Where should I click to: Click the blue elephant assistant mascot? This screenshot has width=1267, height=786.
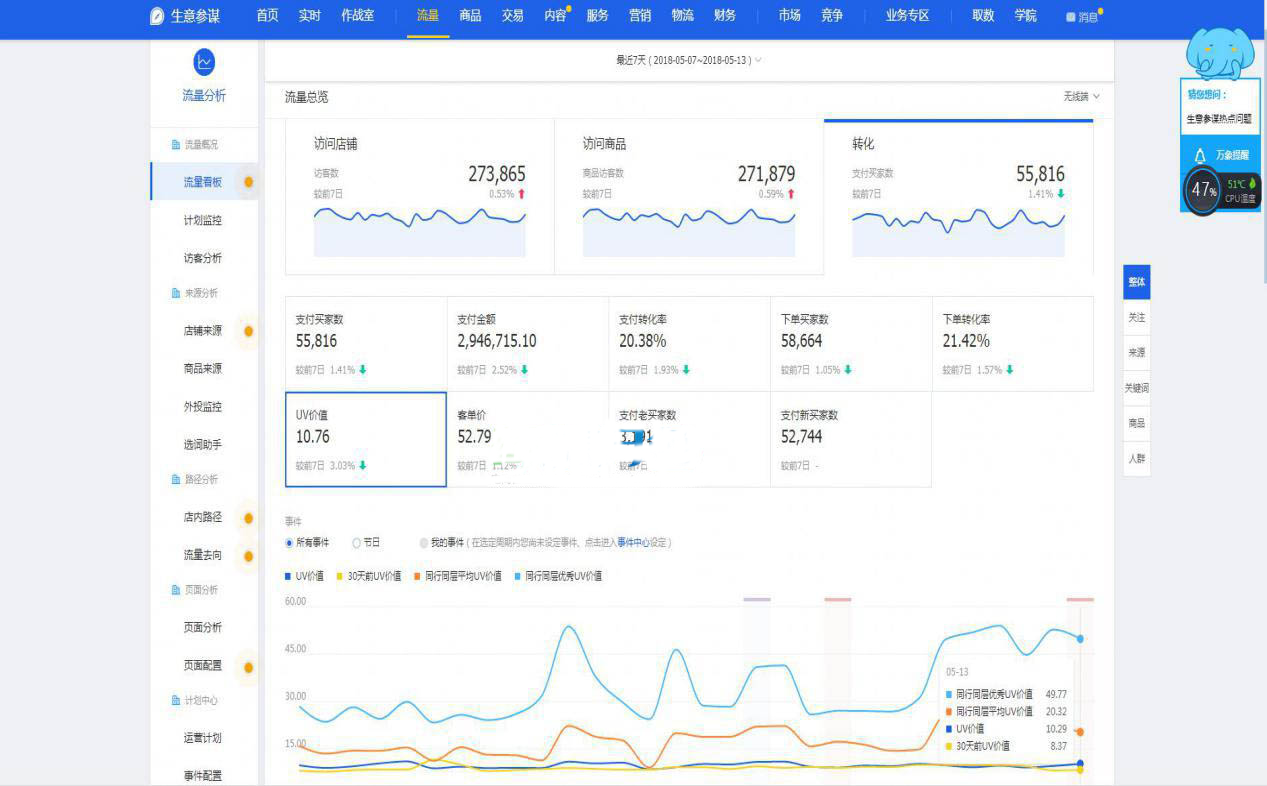click(x=1218, y=50)
